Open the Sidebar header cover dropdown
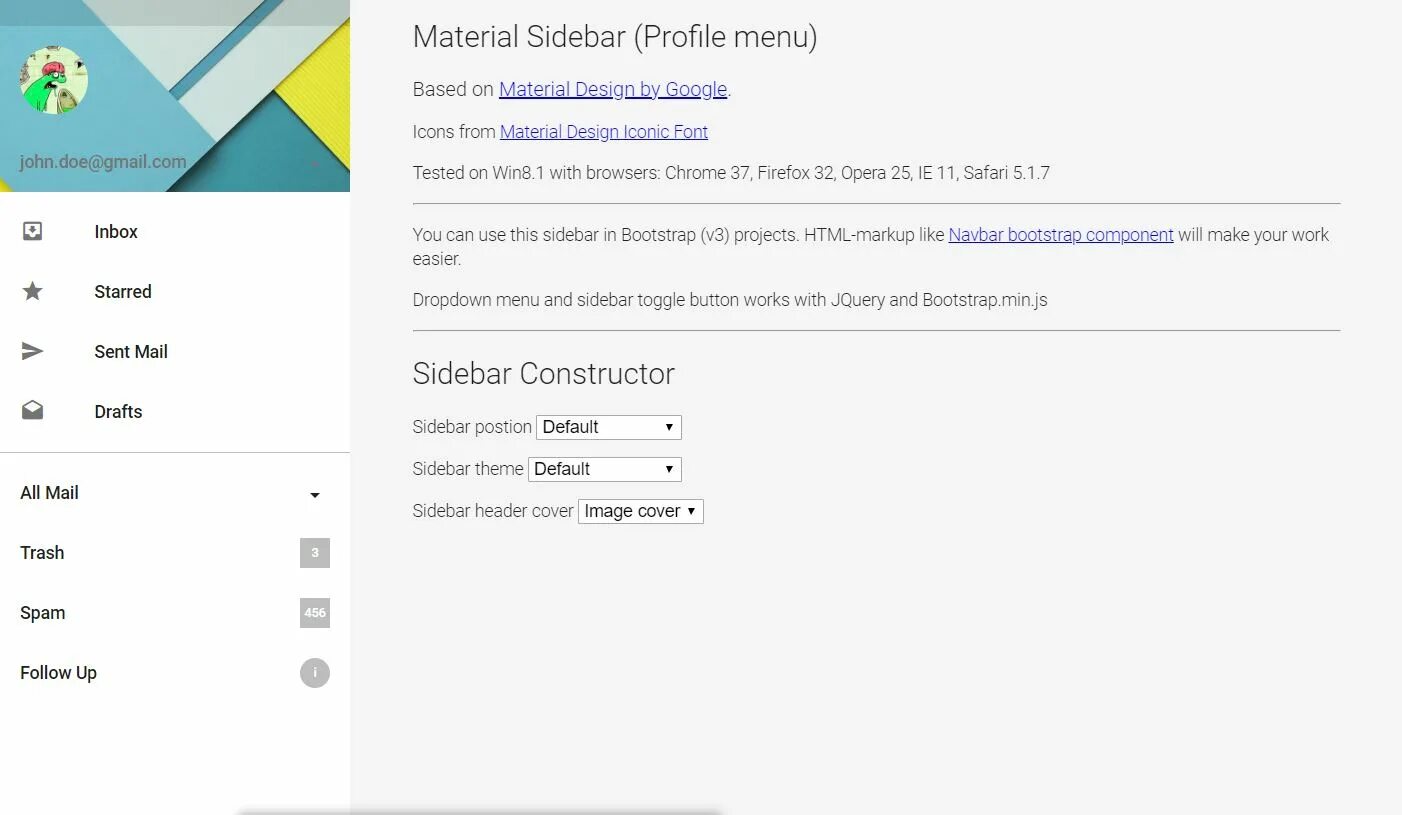 (641, 511)
